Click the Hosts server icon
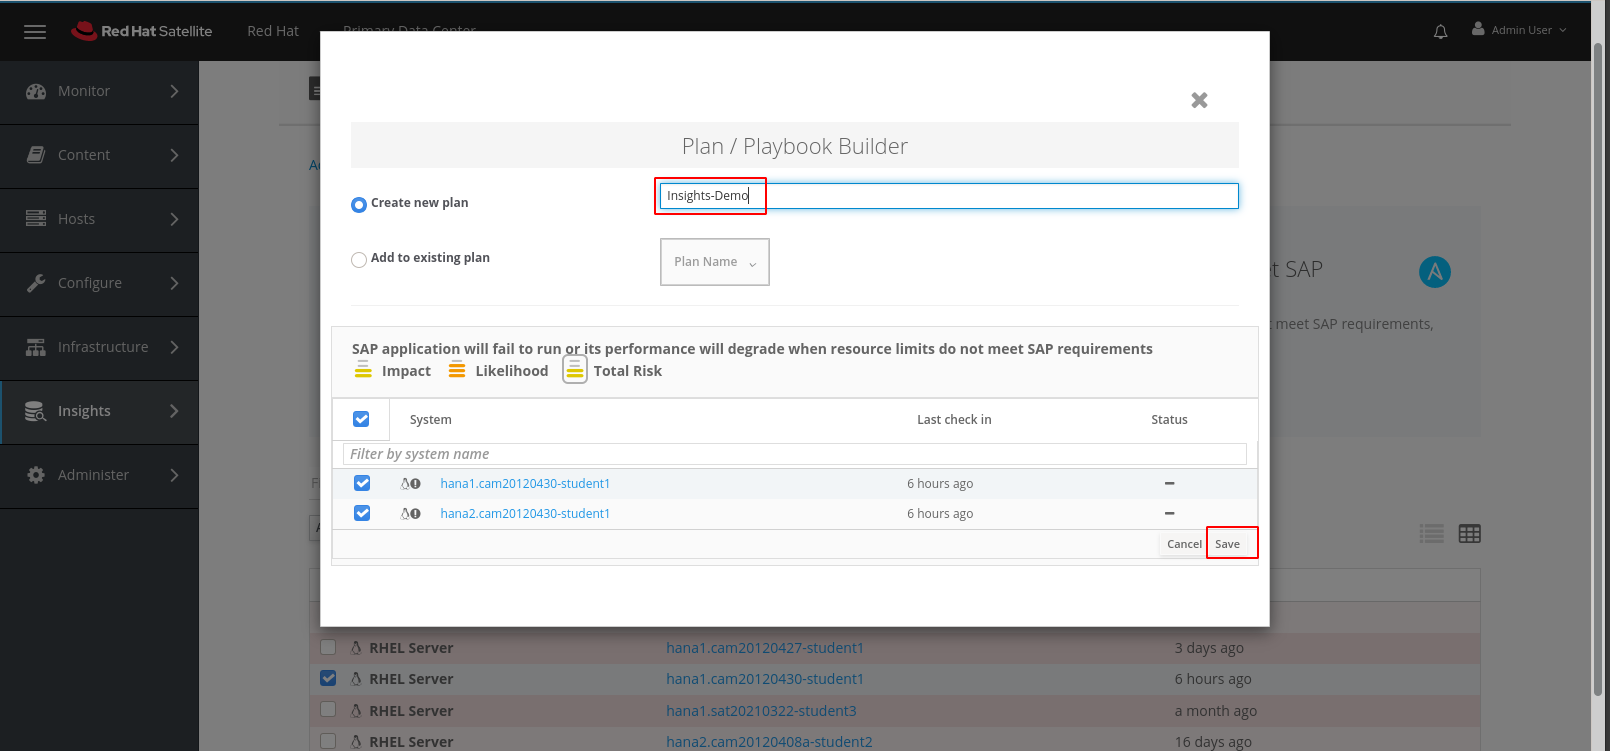 (36, 219)
